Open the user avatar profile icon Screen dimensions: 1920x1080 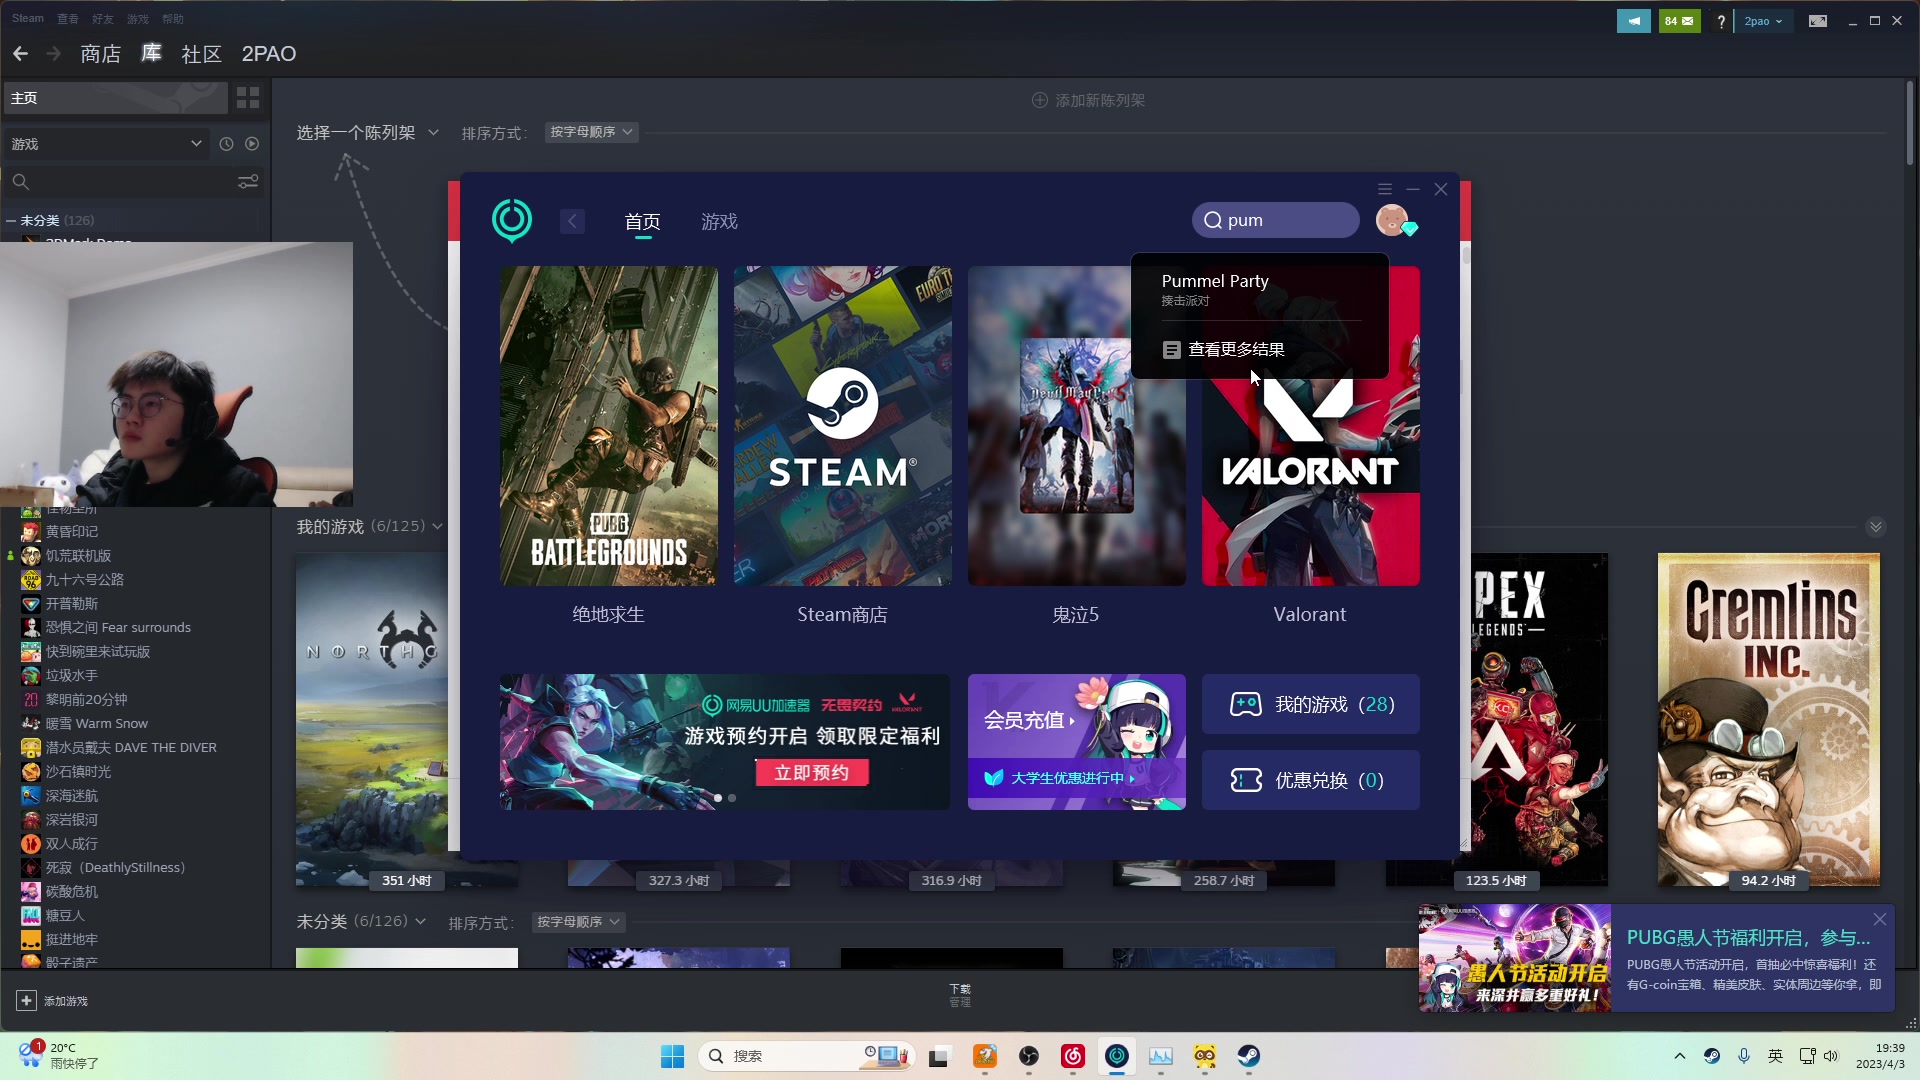click(x=1392, y=220)
